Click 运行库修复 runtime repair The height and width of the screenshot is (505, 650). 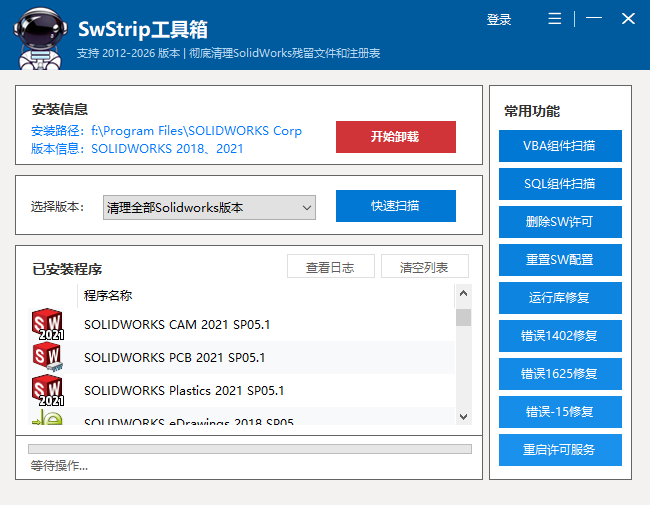coord(560,298)
